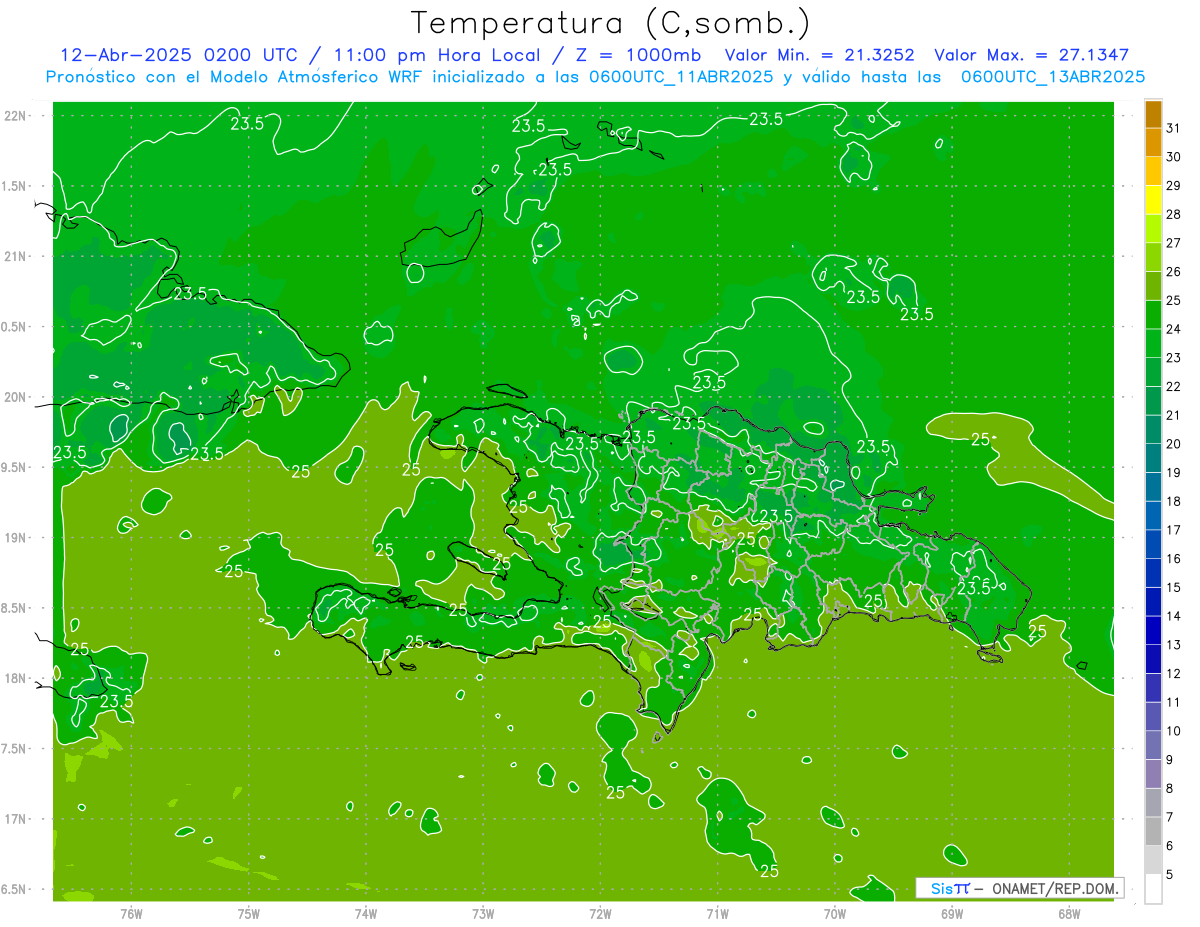The width and height of the screenshot is (1200, 927).
Task: Click the legend value 22
Action: pos(1174,387)
